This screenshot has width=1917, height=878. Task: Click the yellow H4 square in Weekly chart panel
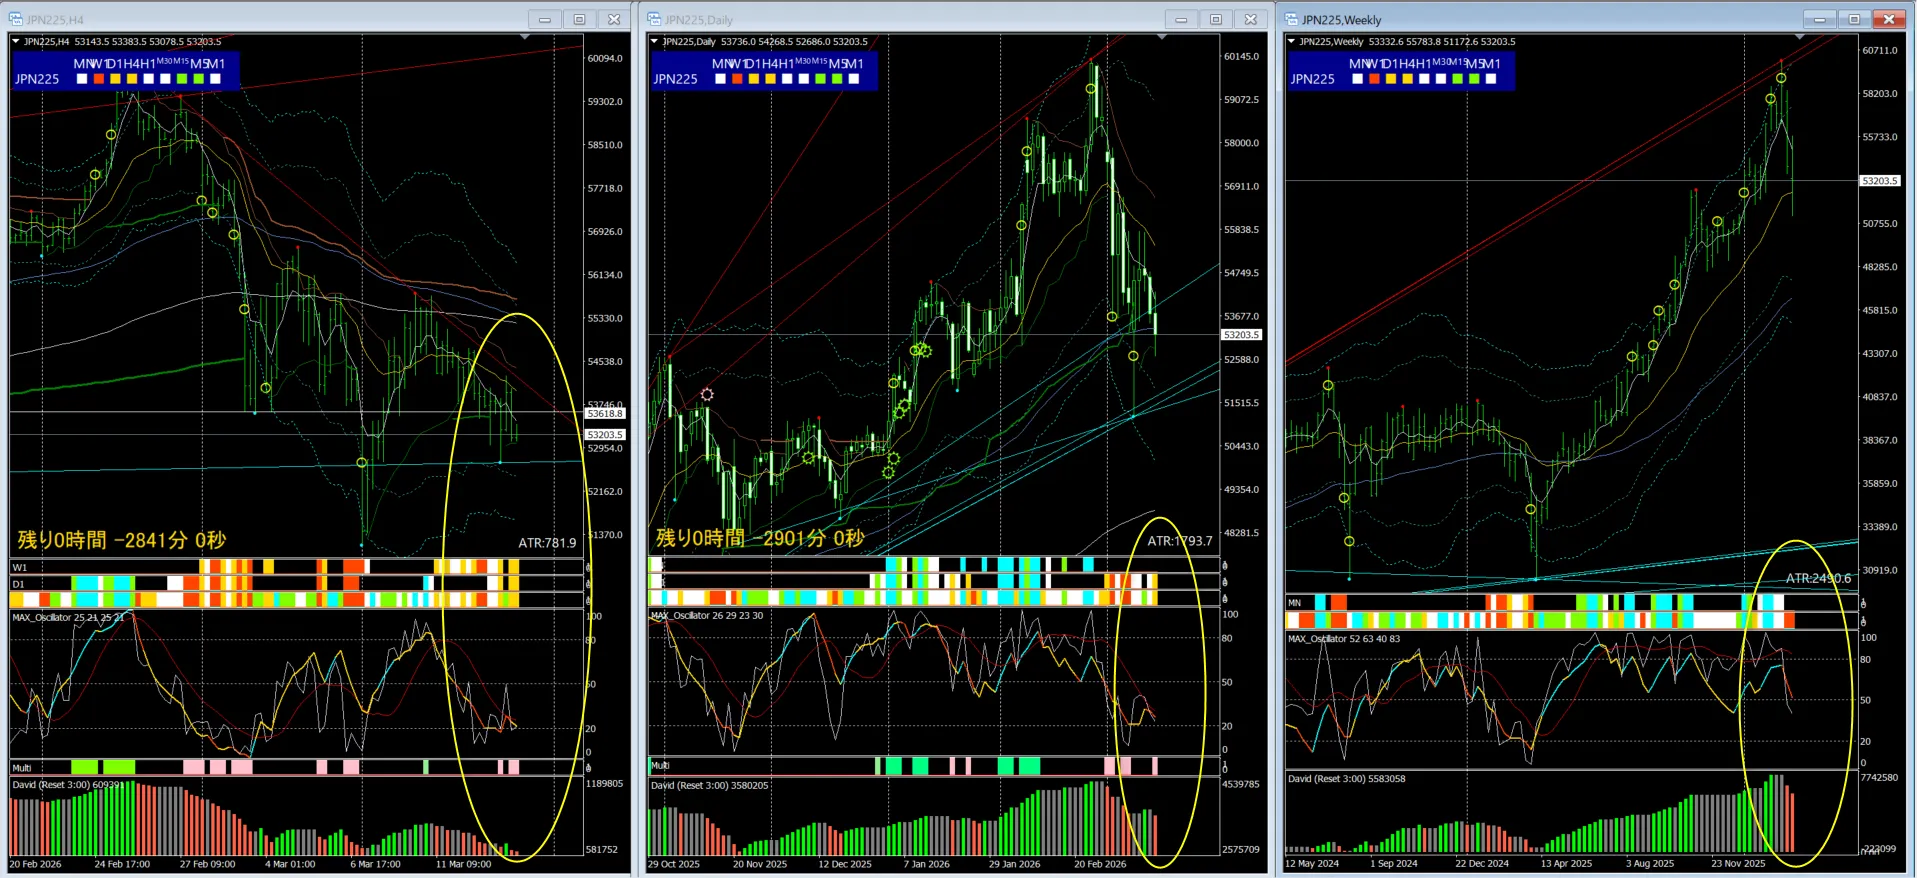1408,79
